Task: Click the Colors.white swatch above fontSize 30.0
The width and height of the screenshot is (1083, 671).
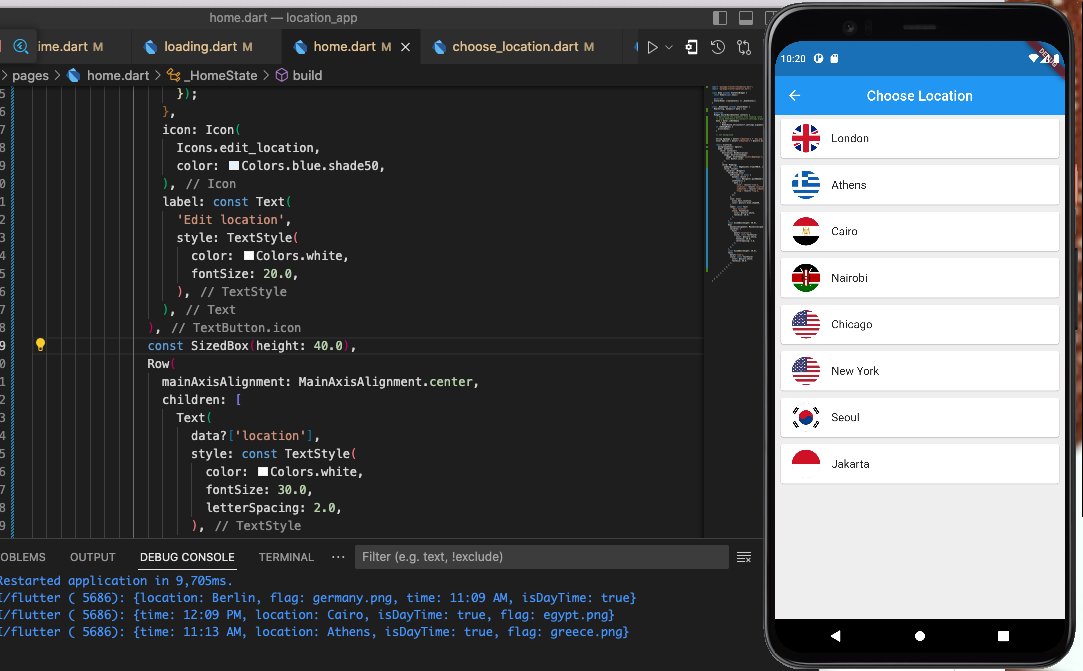Action: click(x=263, y=472)
